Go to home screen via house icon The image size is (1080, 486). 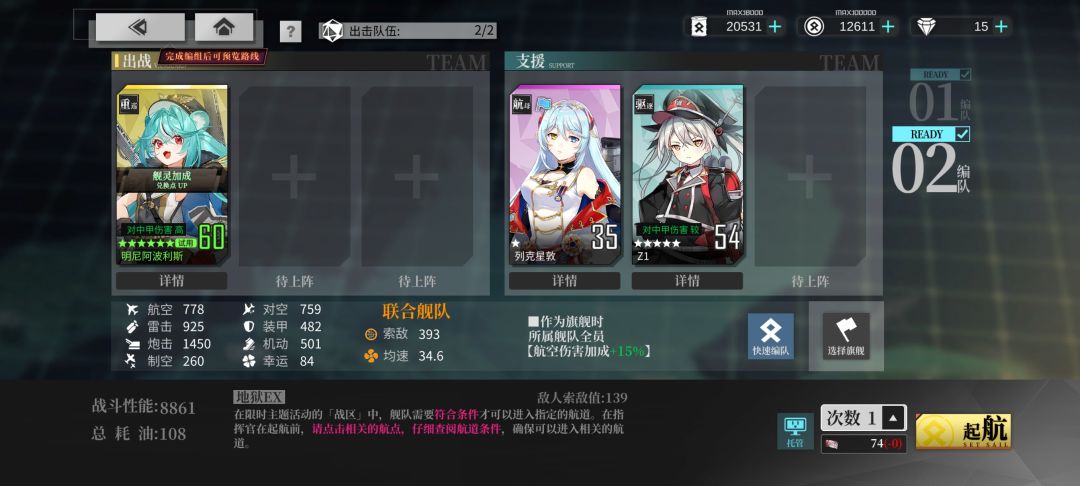point(224,27)
